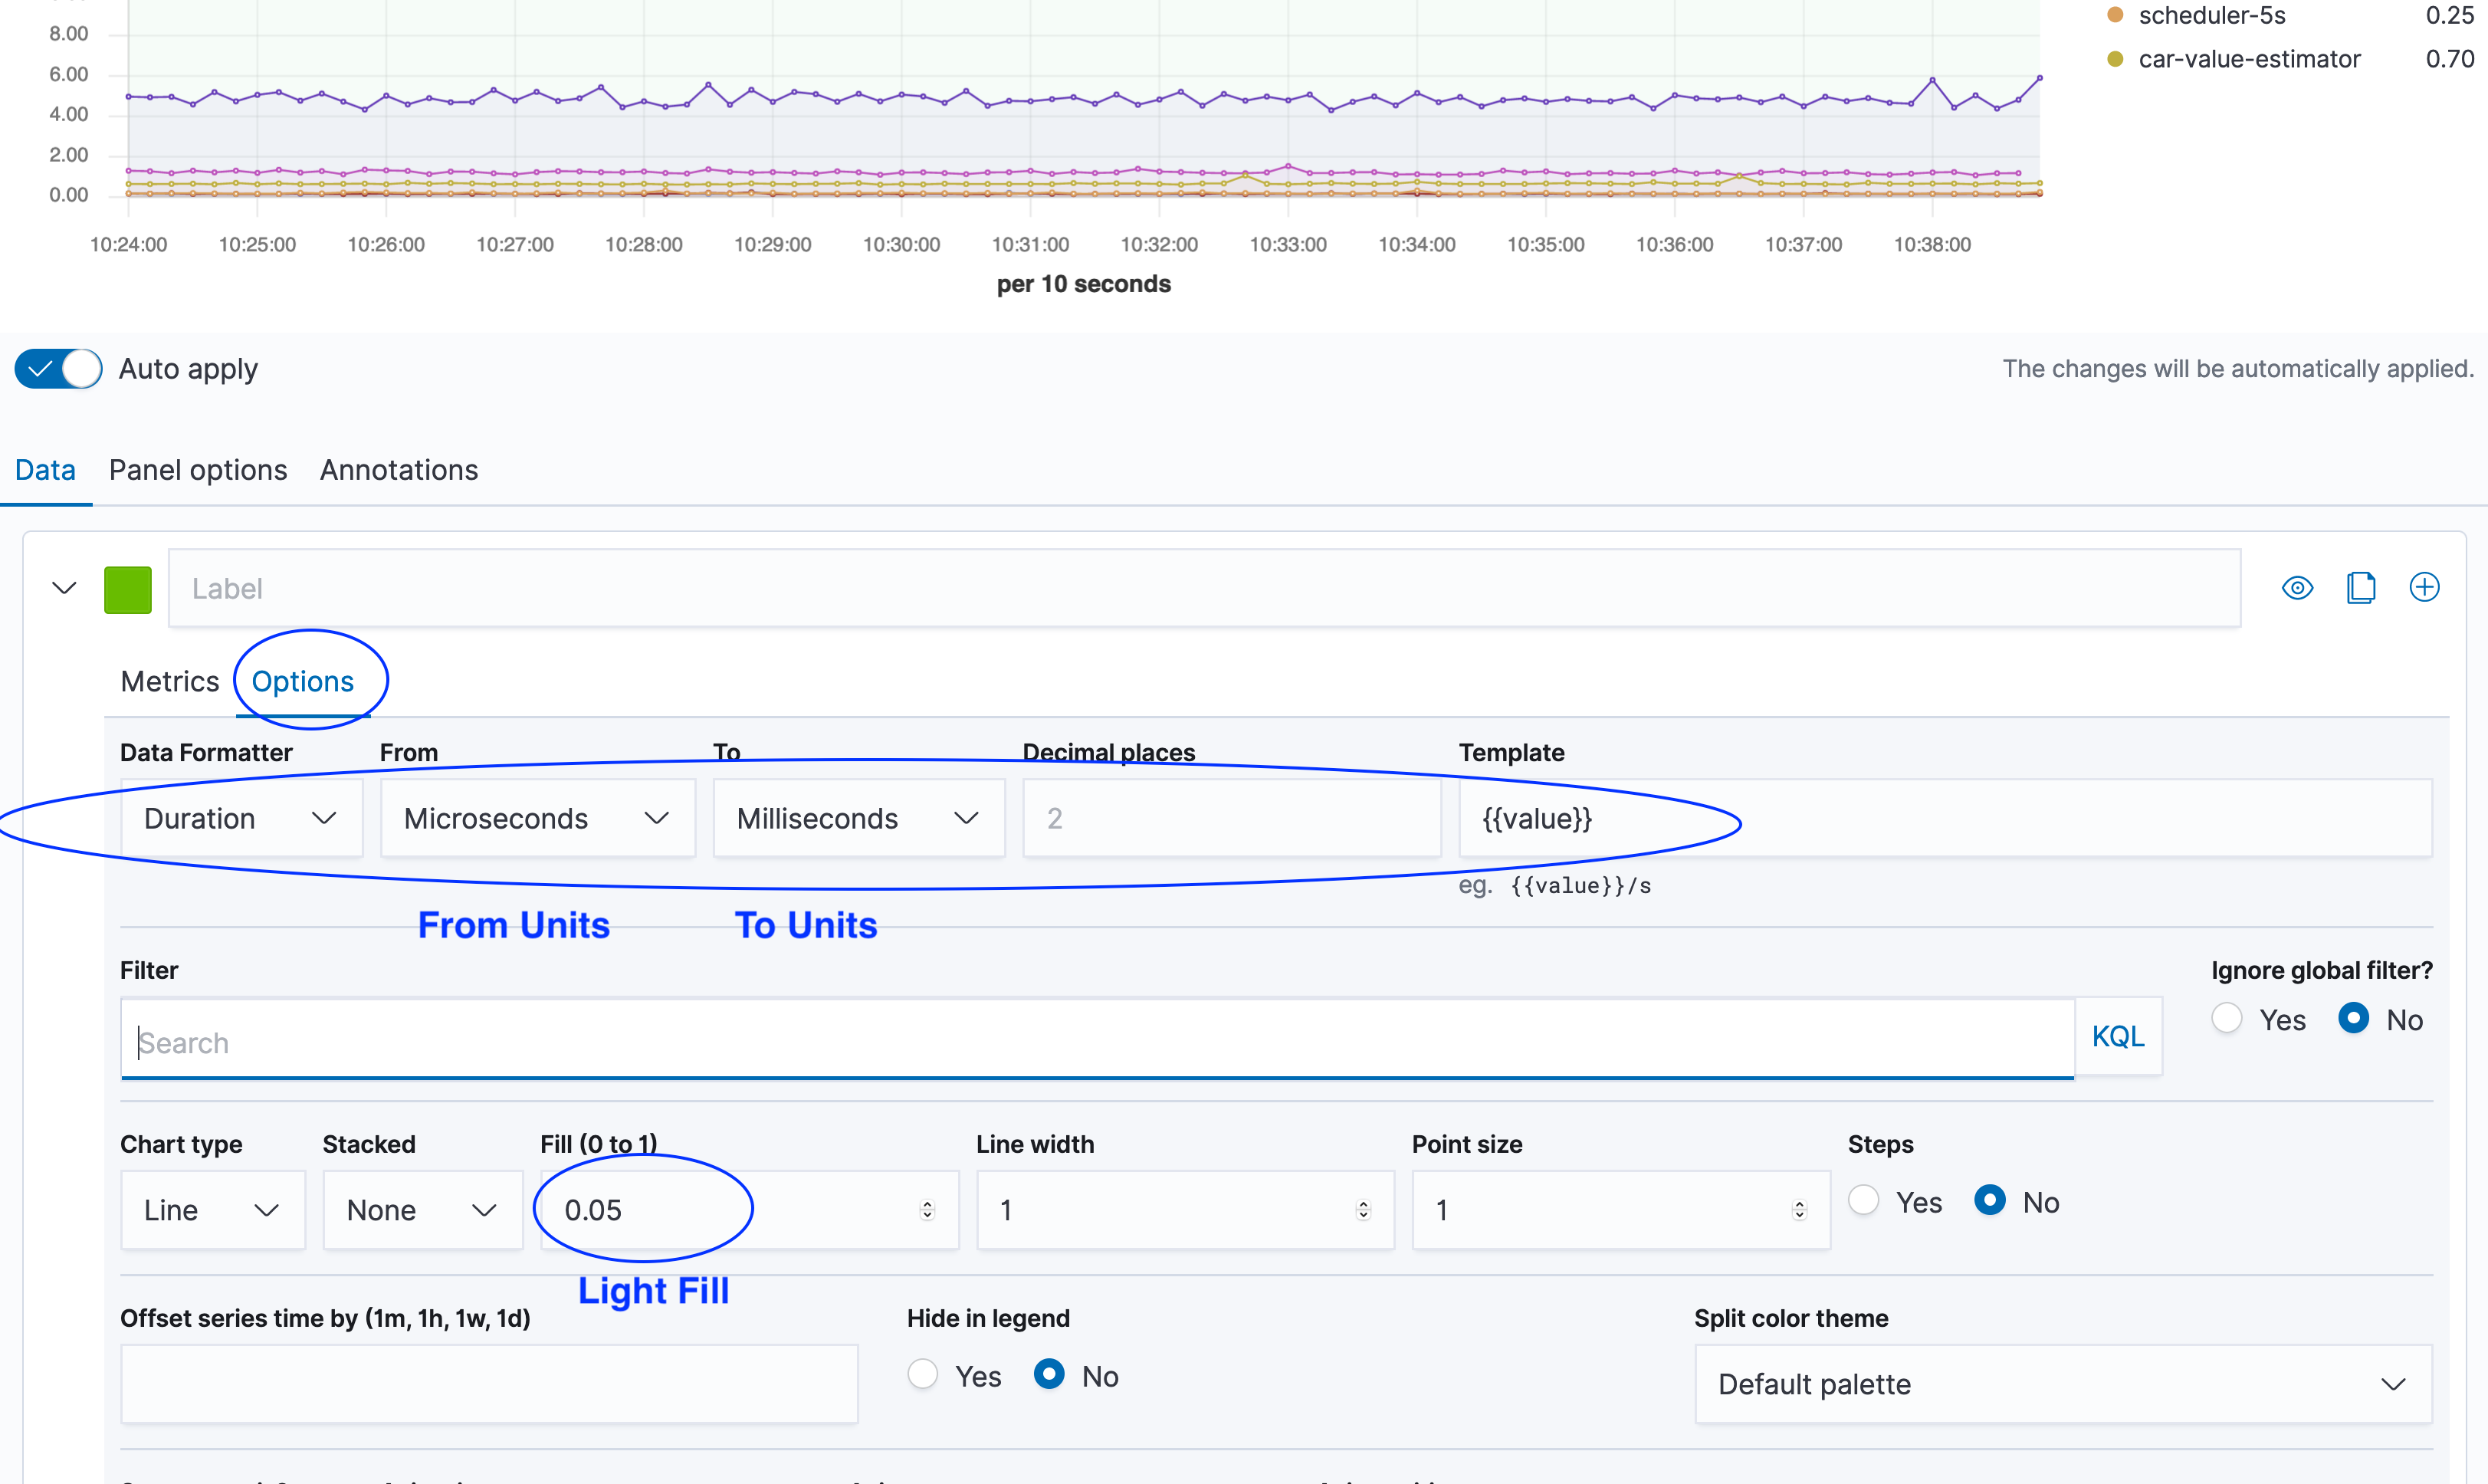Open the Data Formatter Duration dropdown

click(241, 818)
